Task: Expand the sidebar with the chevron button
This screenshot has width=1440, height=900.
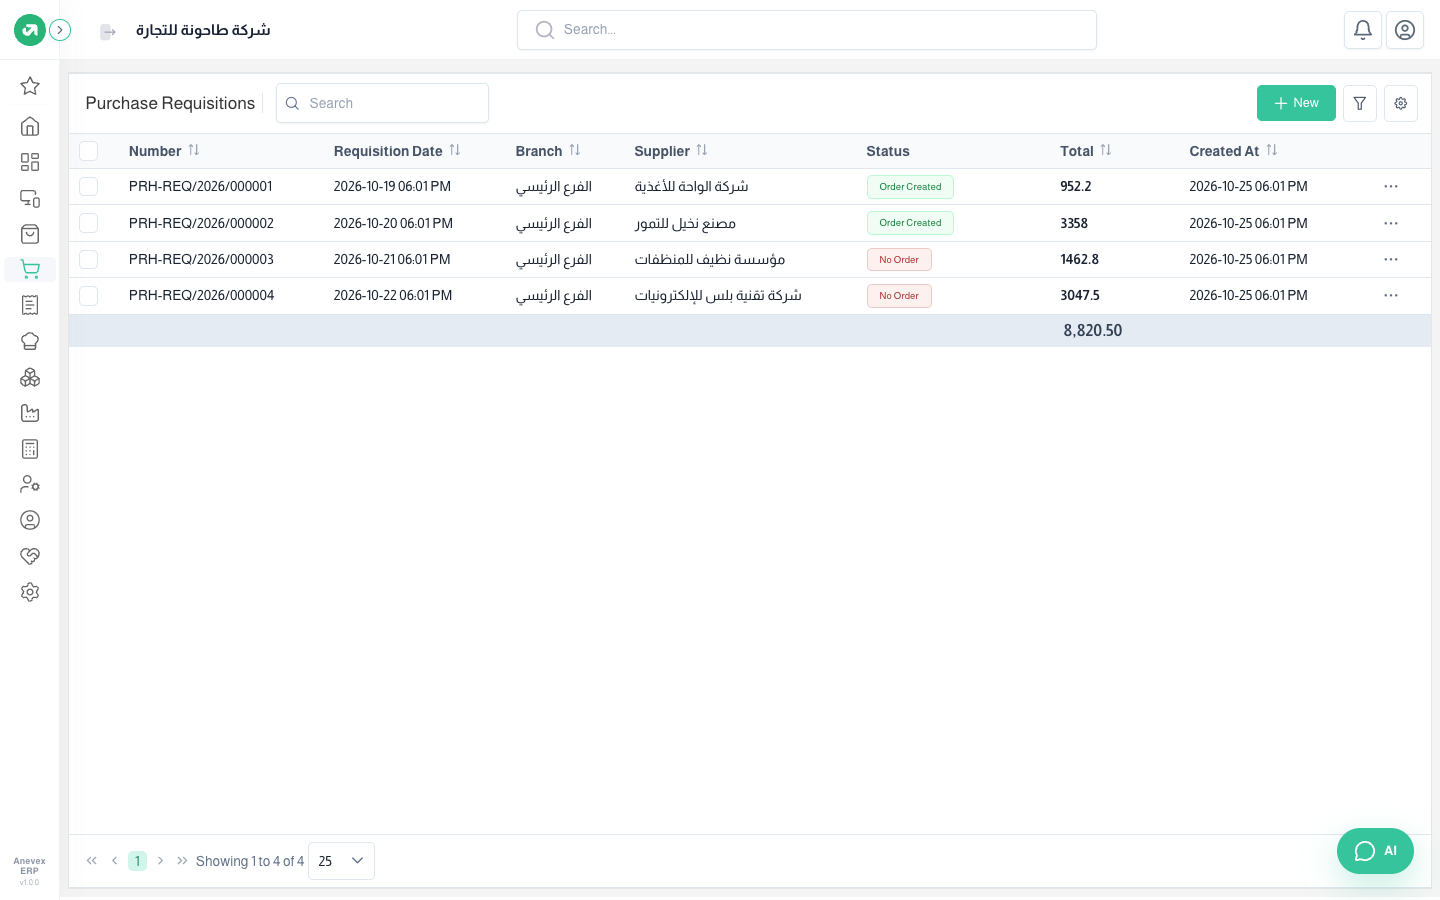Action: point(60,30)
